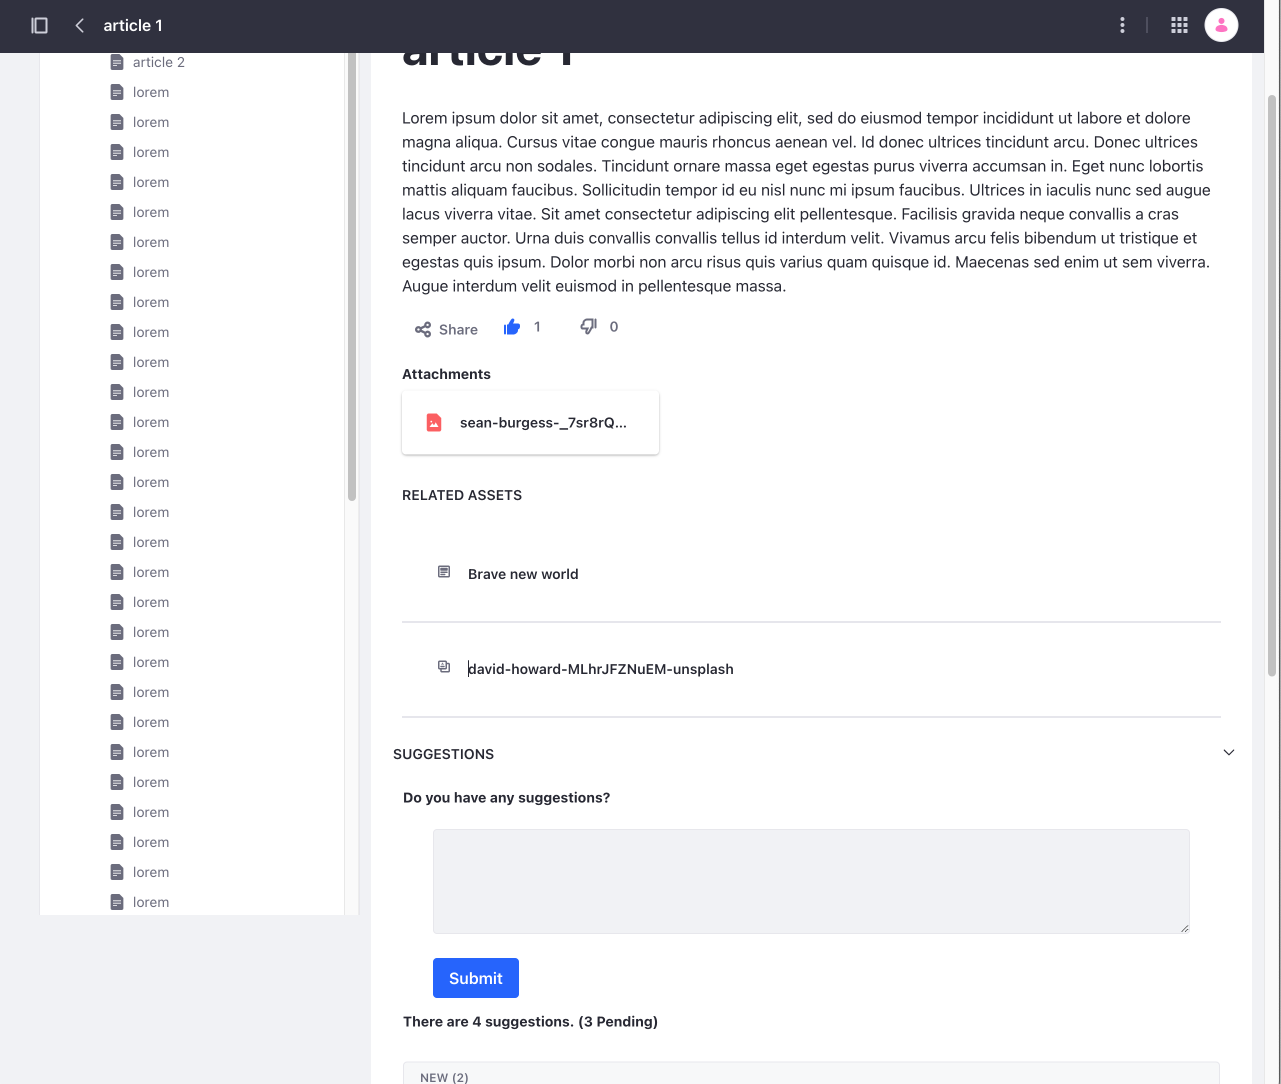Toggle the sidebar panel icon
Image resolution: width=1281 pixels, height=1084 pixels.
tap(40, 25)
